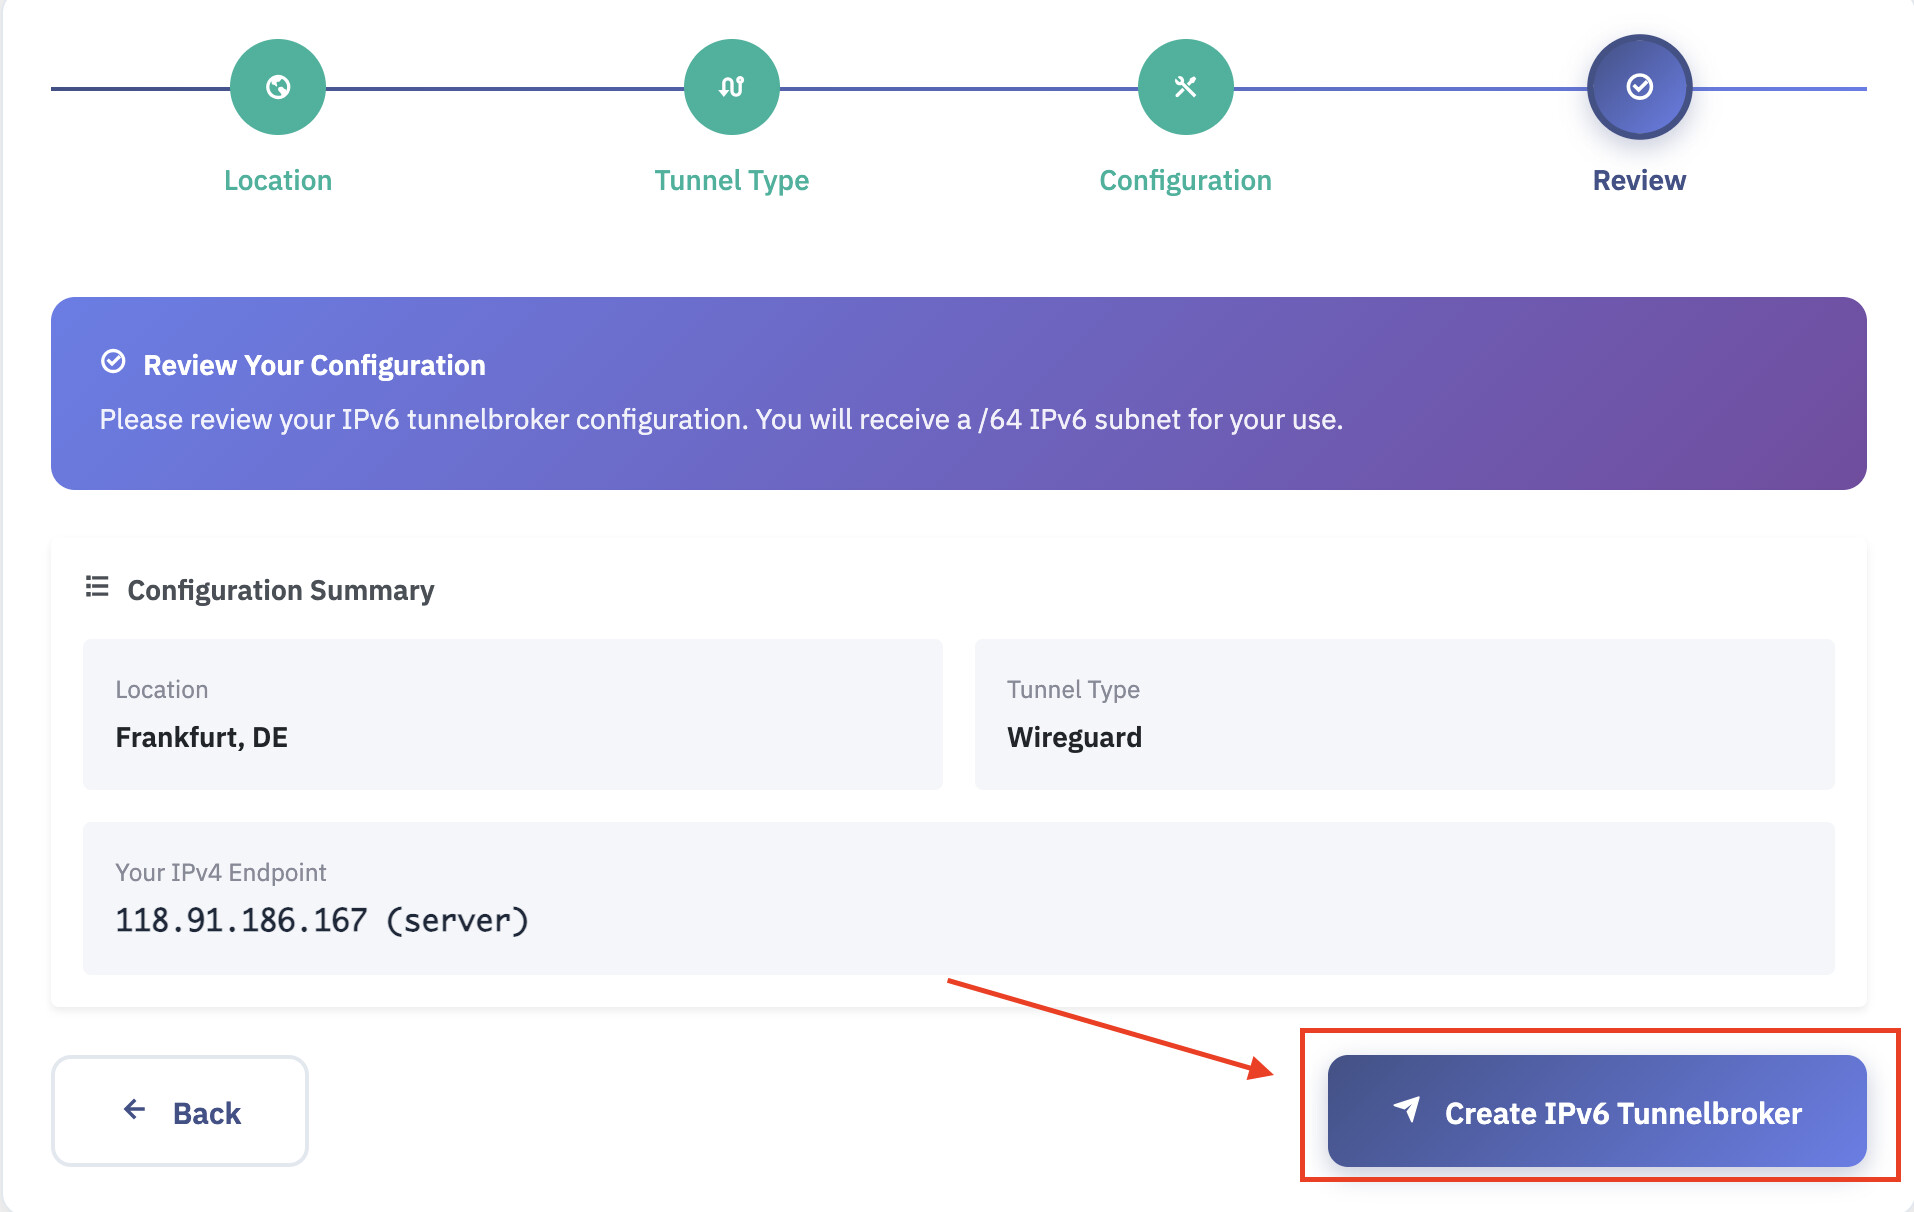The height and width of the screenshot is (1212, 1914).
Task: Create the IPv6 Tunnelbroker
Action: point(1597,1111)
